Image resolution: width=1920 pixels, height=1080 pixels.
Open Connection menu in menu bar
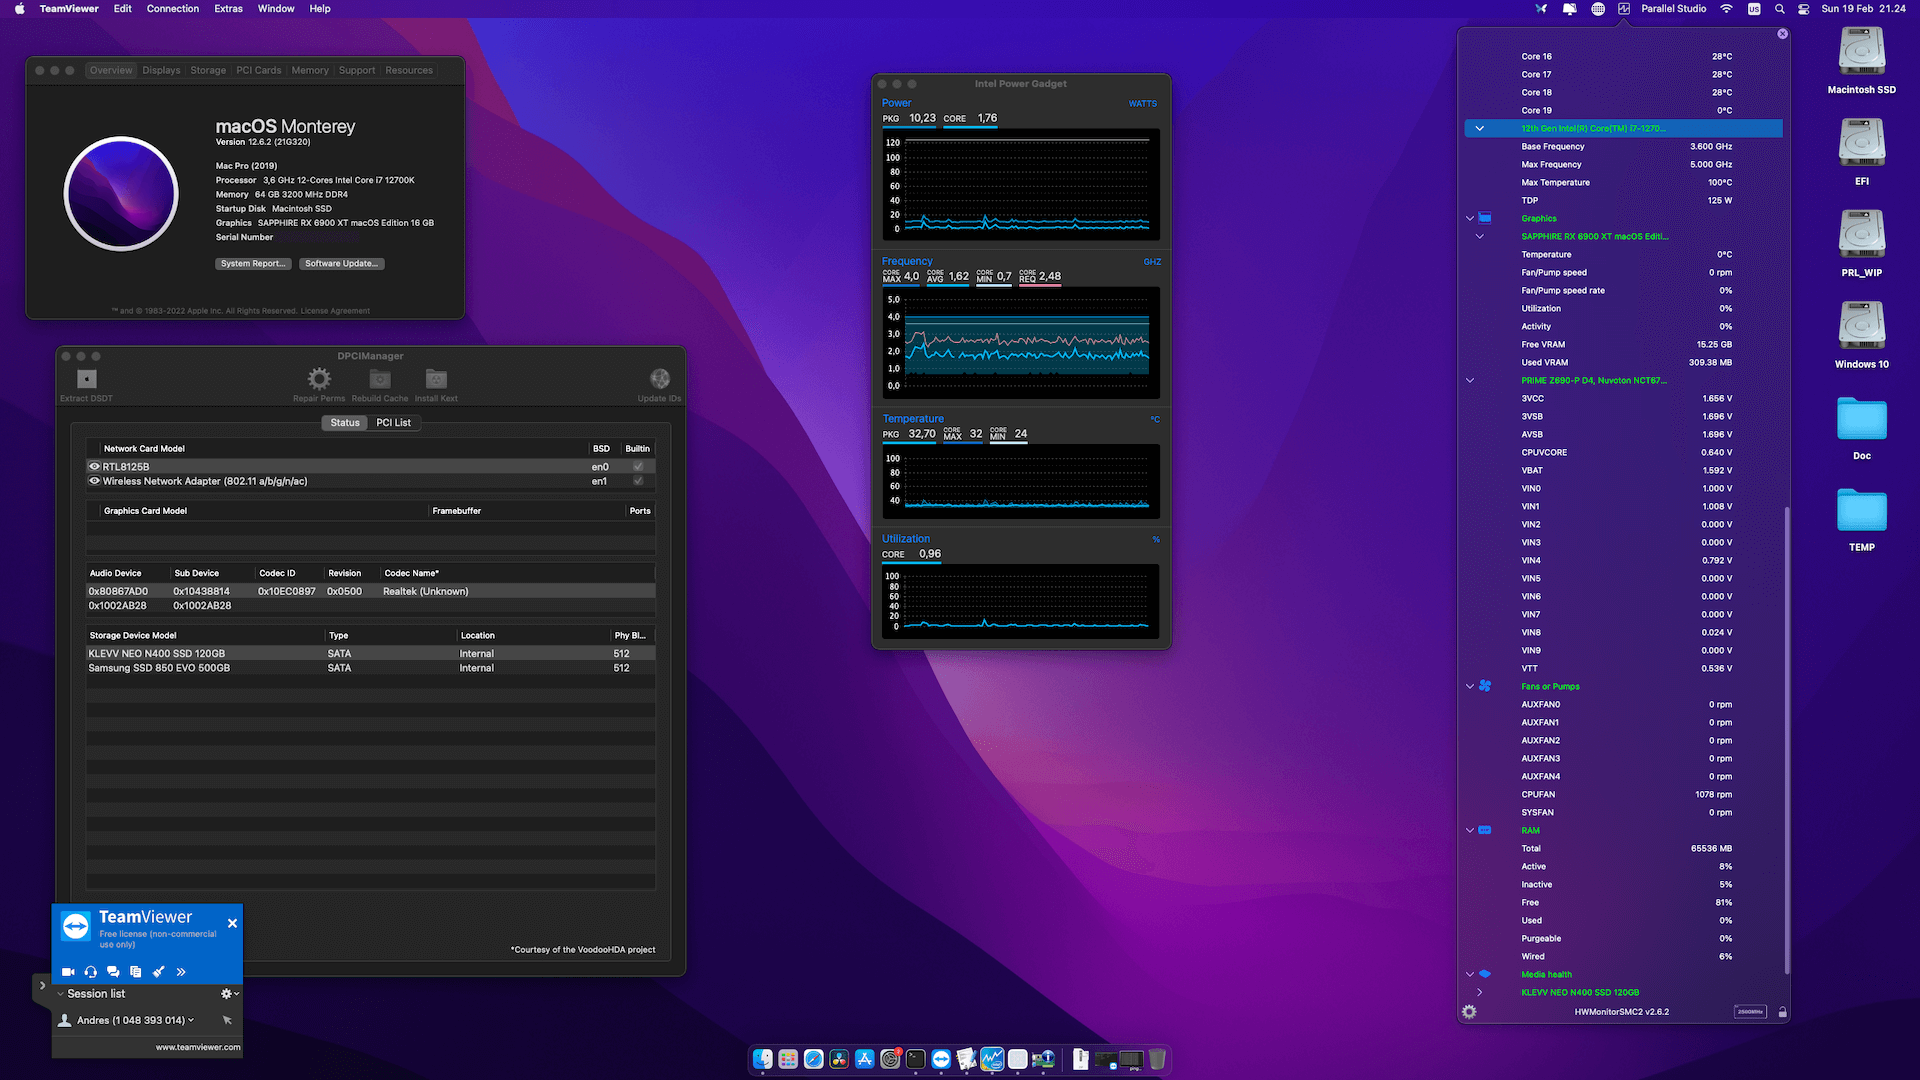tap(173, 9)
